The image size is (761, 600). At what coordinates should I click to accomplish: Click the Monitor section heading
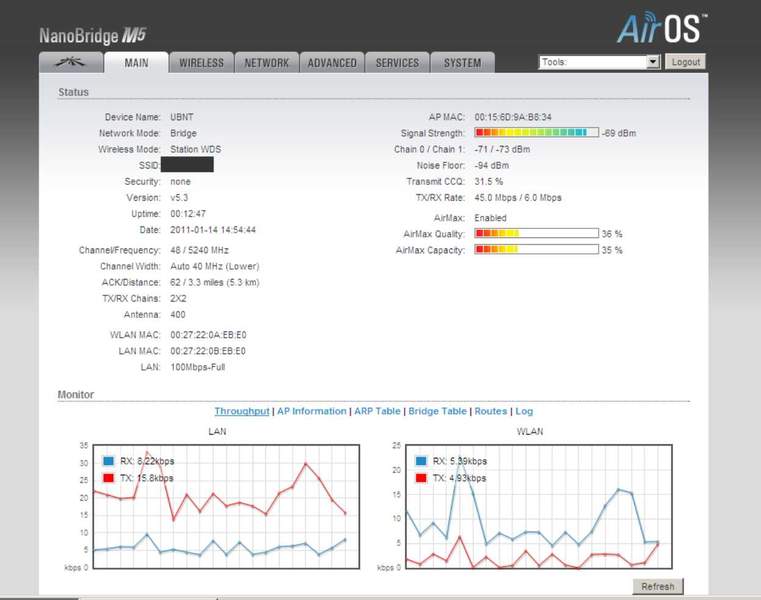pyautogui.click(x=76, y=395)
